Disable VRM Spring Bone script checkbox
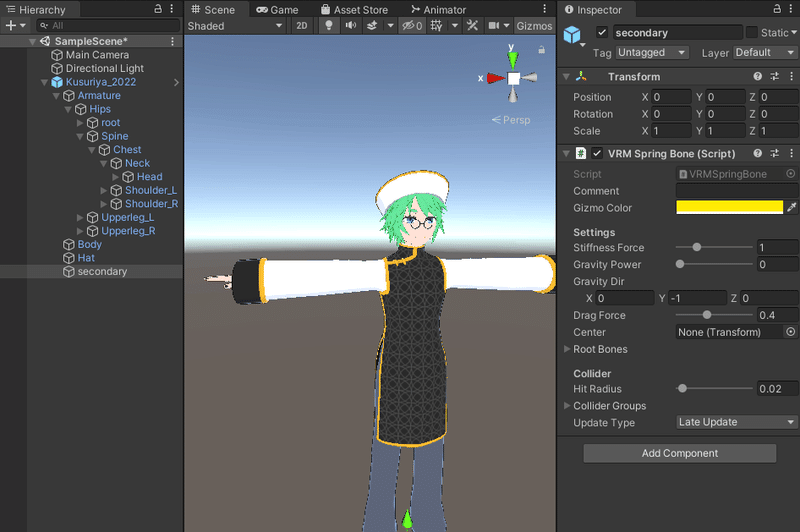800x532 pixels. 597,153
